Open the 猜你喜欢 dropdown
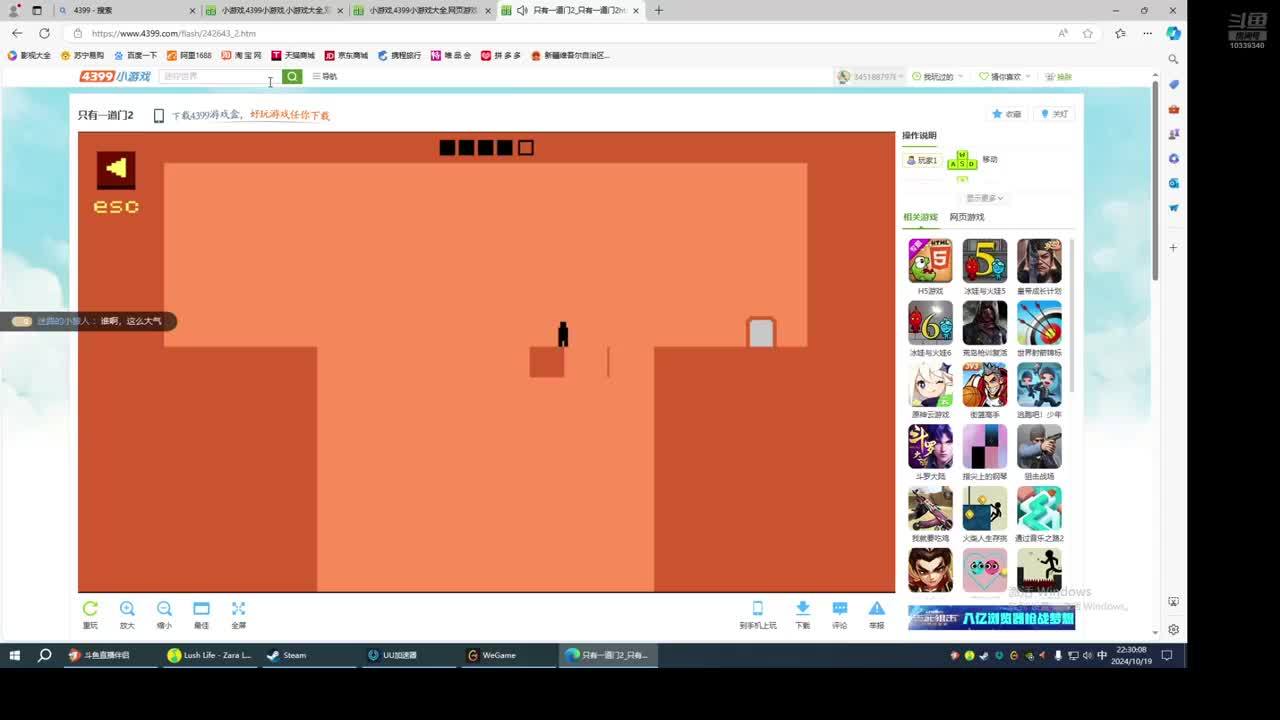 point(1003,77)
